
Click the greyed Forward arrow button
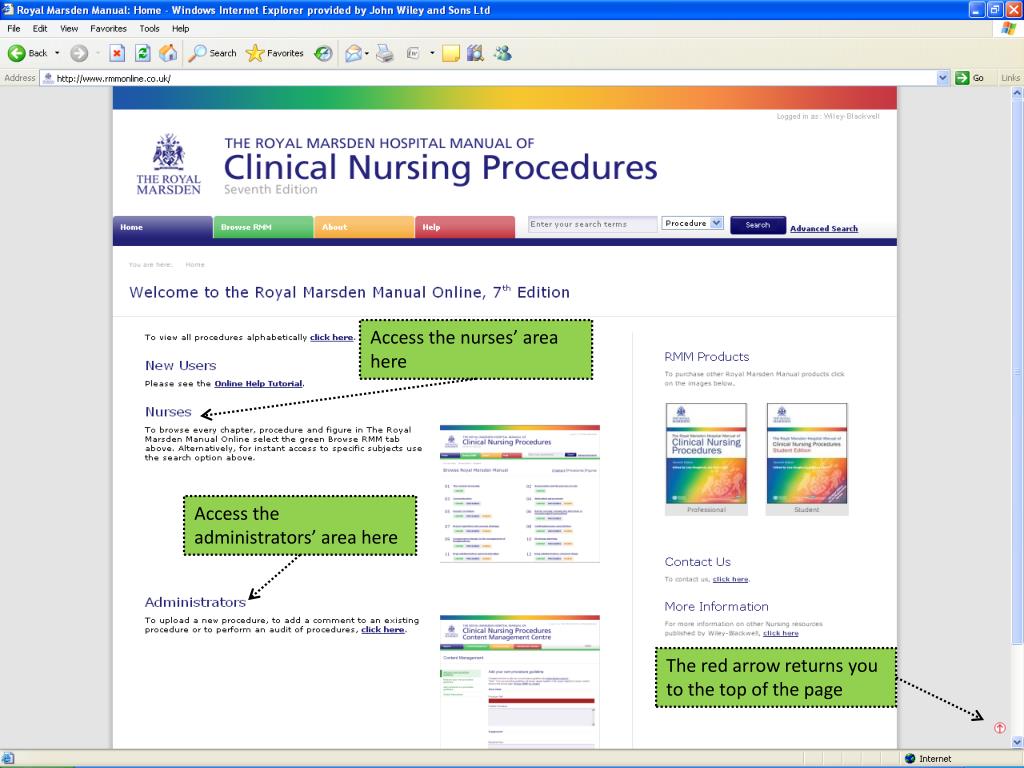79,53
